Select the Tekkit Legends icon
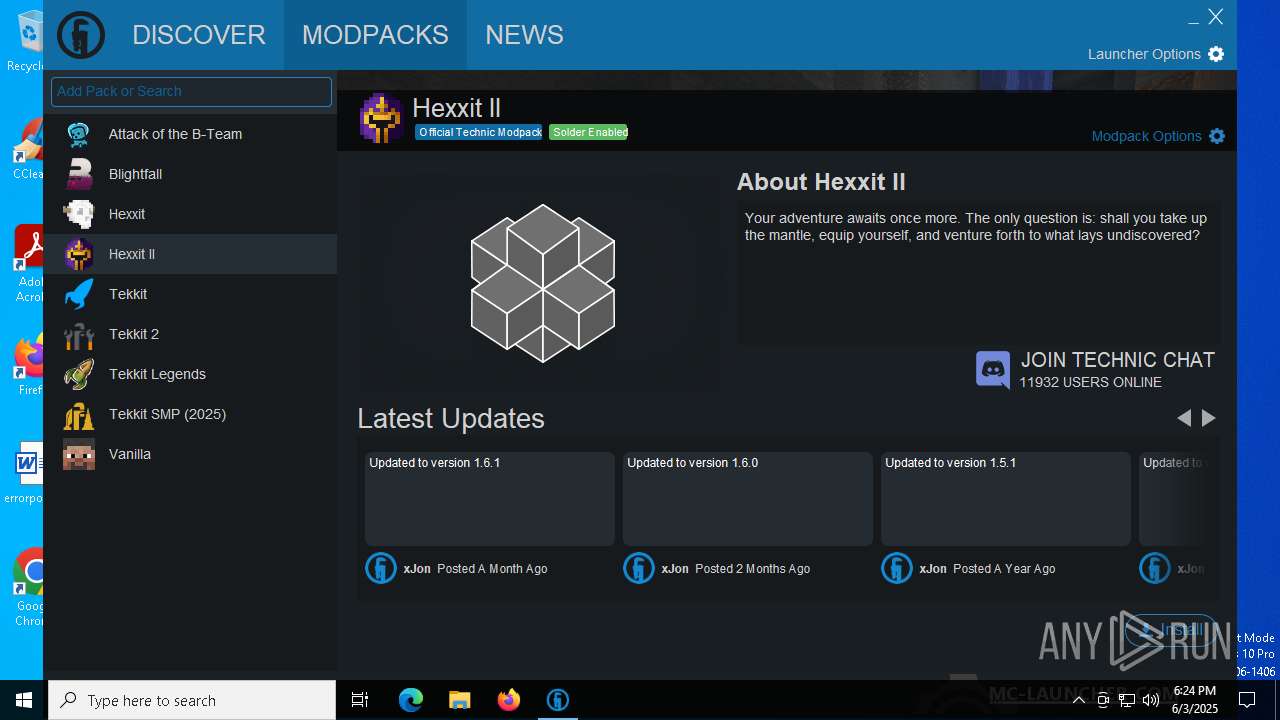The height and width of the screenshot is (720, 1280). point(79,374)
